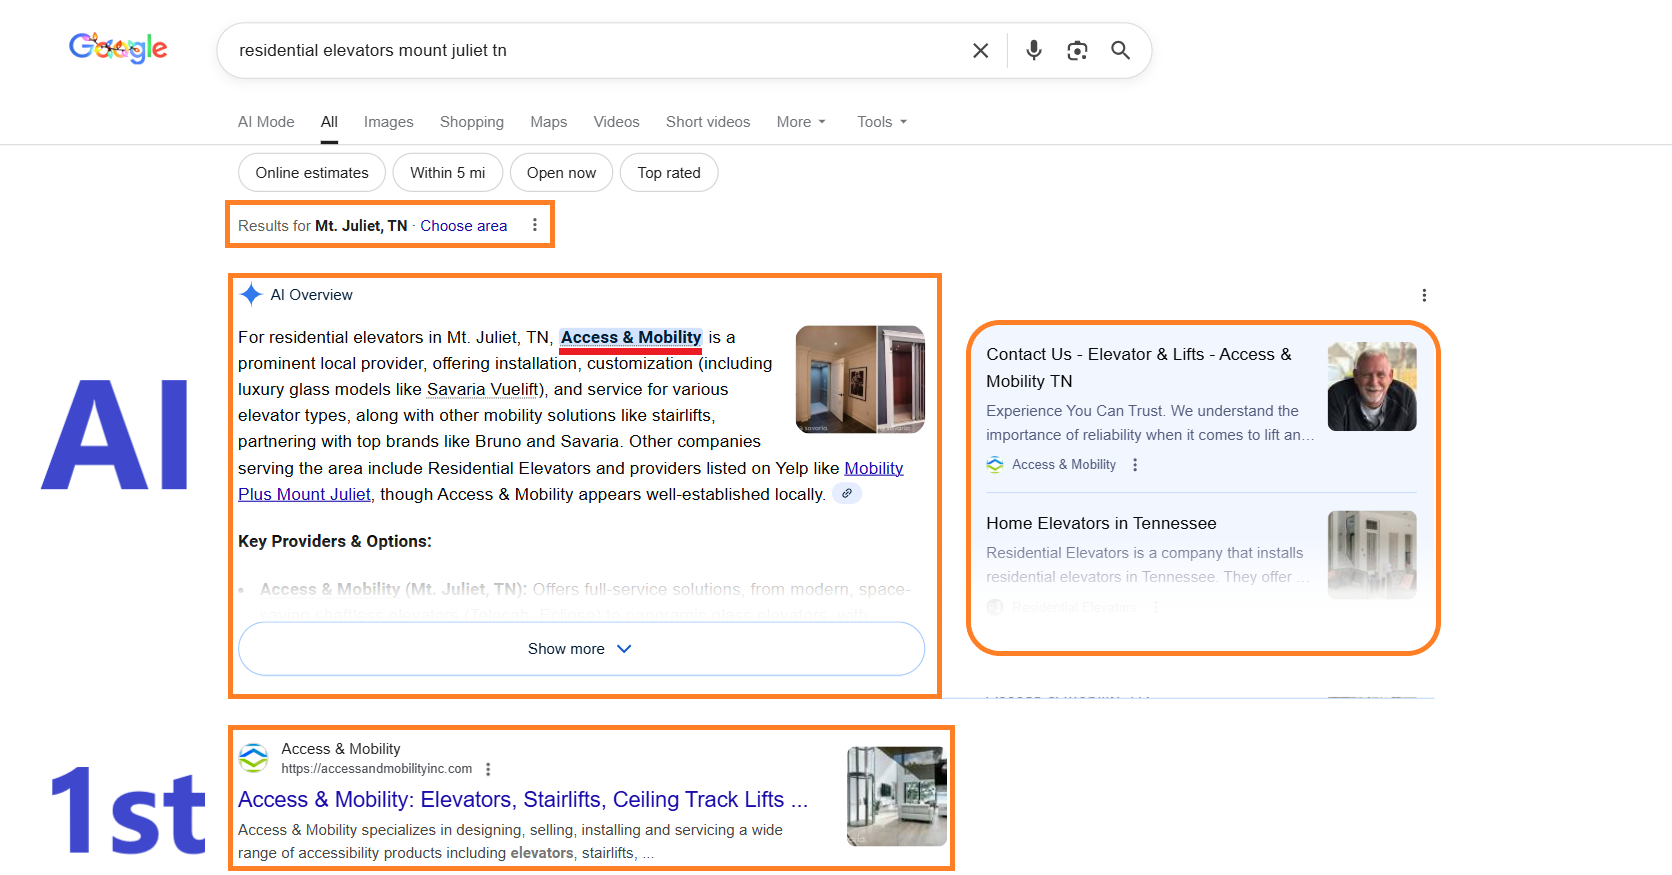This screenshot has height=875, width=1672.
Task: Click the 'Key Providers & Options:' heading
Action: pos(335,541)
